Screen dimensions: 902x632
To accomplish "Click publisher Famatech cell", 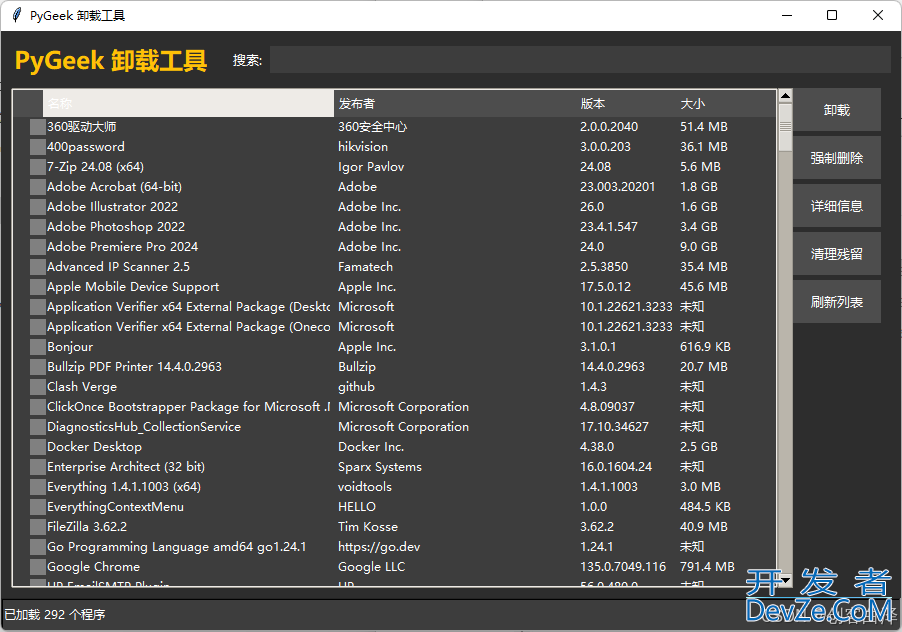I will pos(366,267).
